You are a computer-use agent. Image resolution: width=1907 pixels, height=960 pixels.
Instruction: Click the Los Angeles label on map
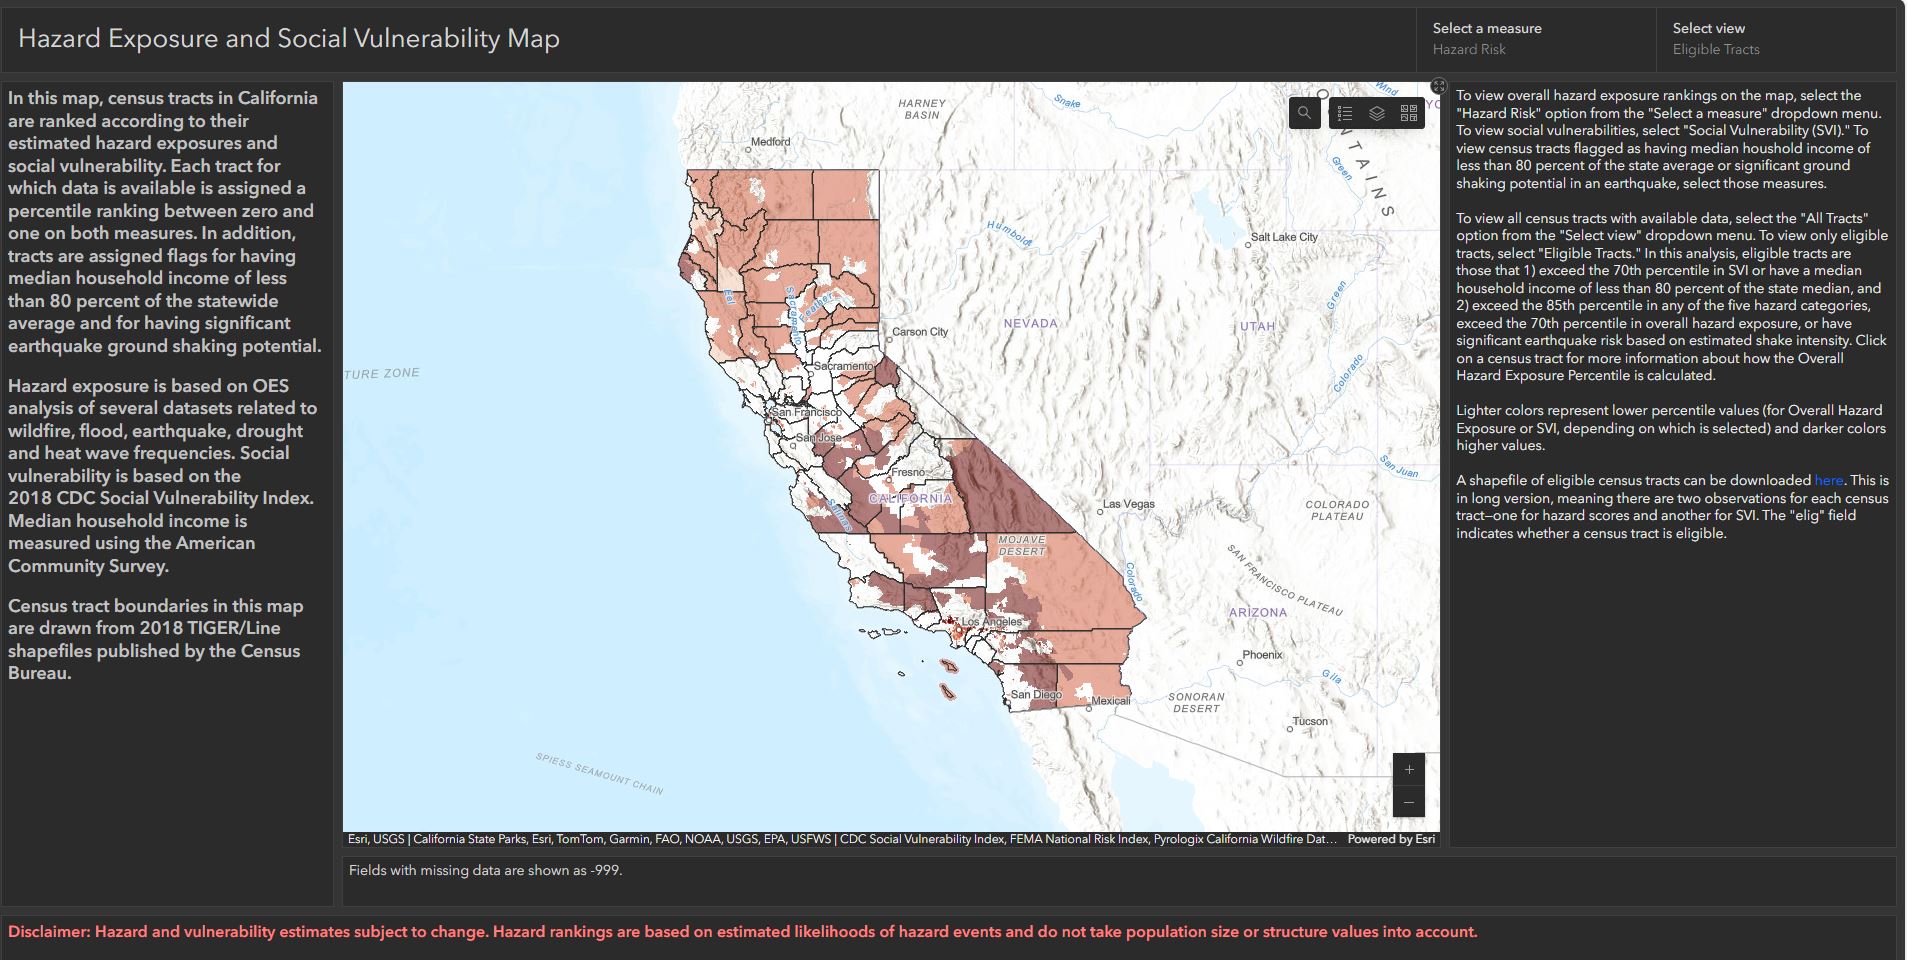[x=991, y=622]
